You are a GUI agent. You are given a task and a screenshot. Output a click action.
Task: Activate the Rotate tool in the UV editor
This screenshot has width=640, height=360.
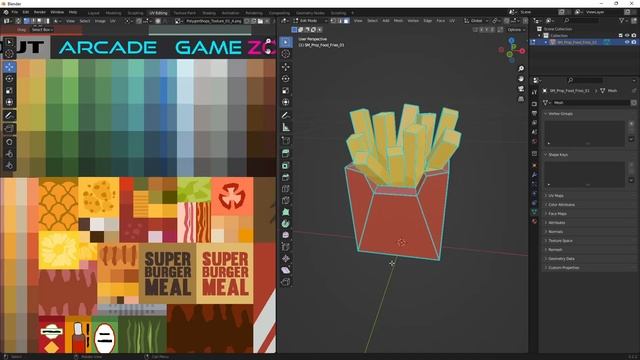(x=9, y=79)
